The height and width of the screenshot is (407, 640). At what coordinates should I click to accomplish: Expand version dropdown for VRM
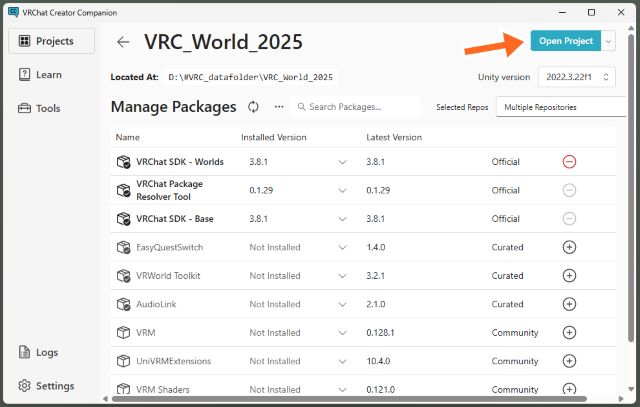(342, 333)
